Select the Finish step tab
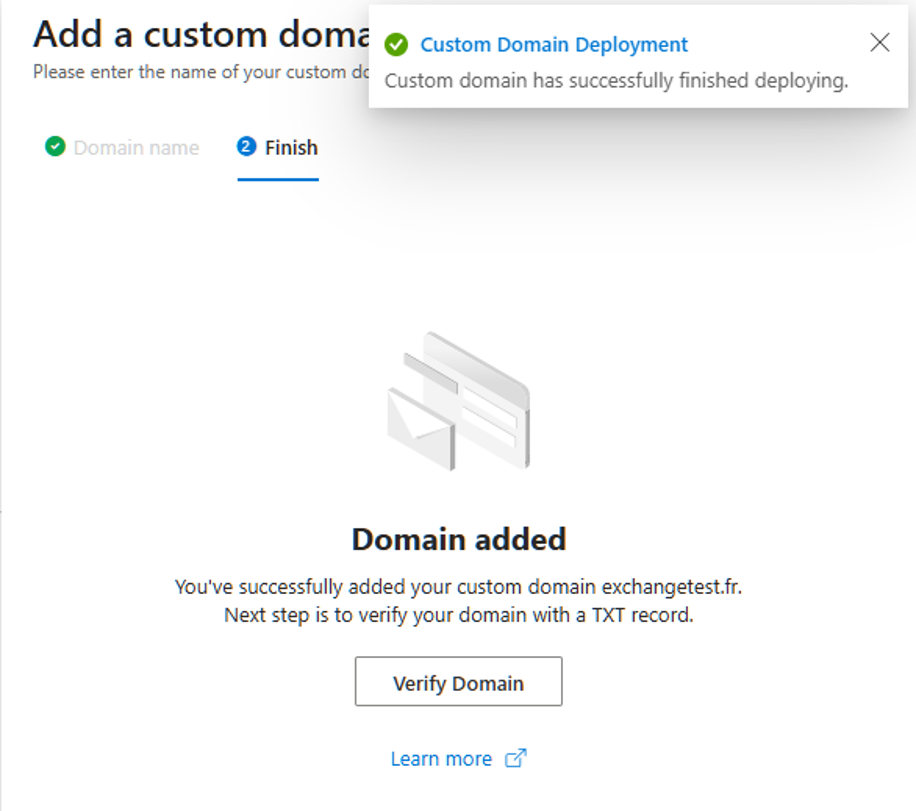 point(277,147)
